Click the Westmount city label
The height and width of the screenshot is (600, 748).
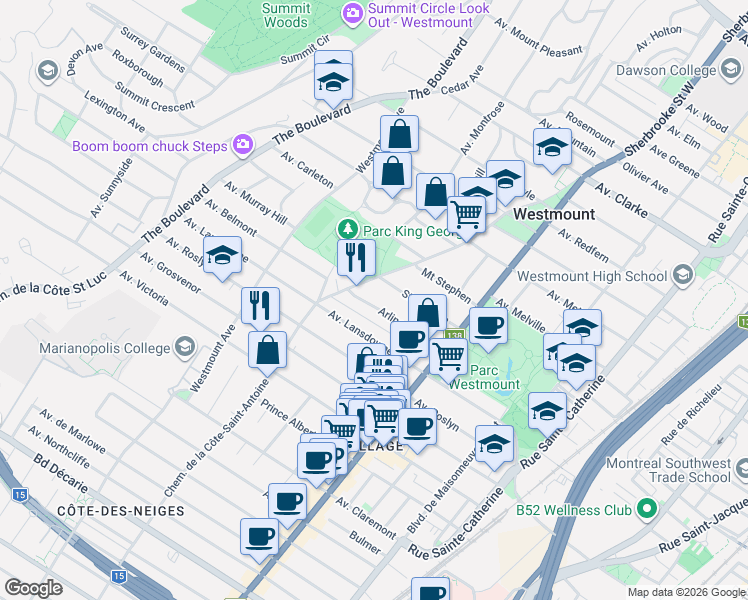pos(554,214)
